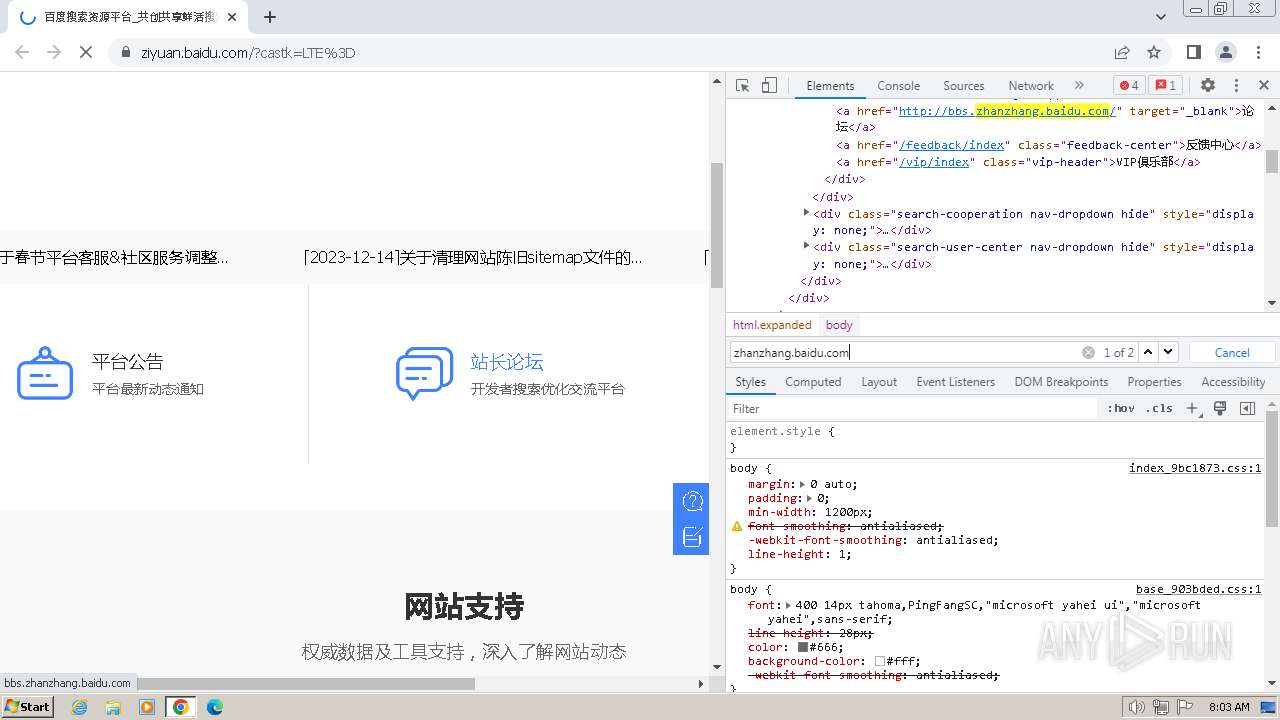
Task: Open Chrome three-dot menu
Action: click(1257, 52)
